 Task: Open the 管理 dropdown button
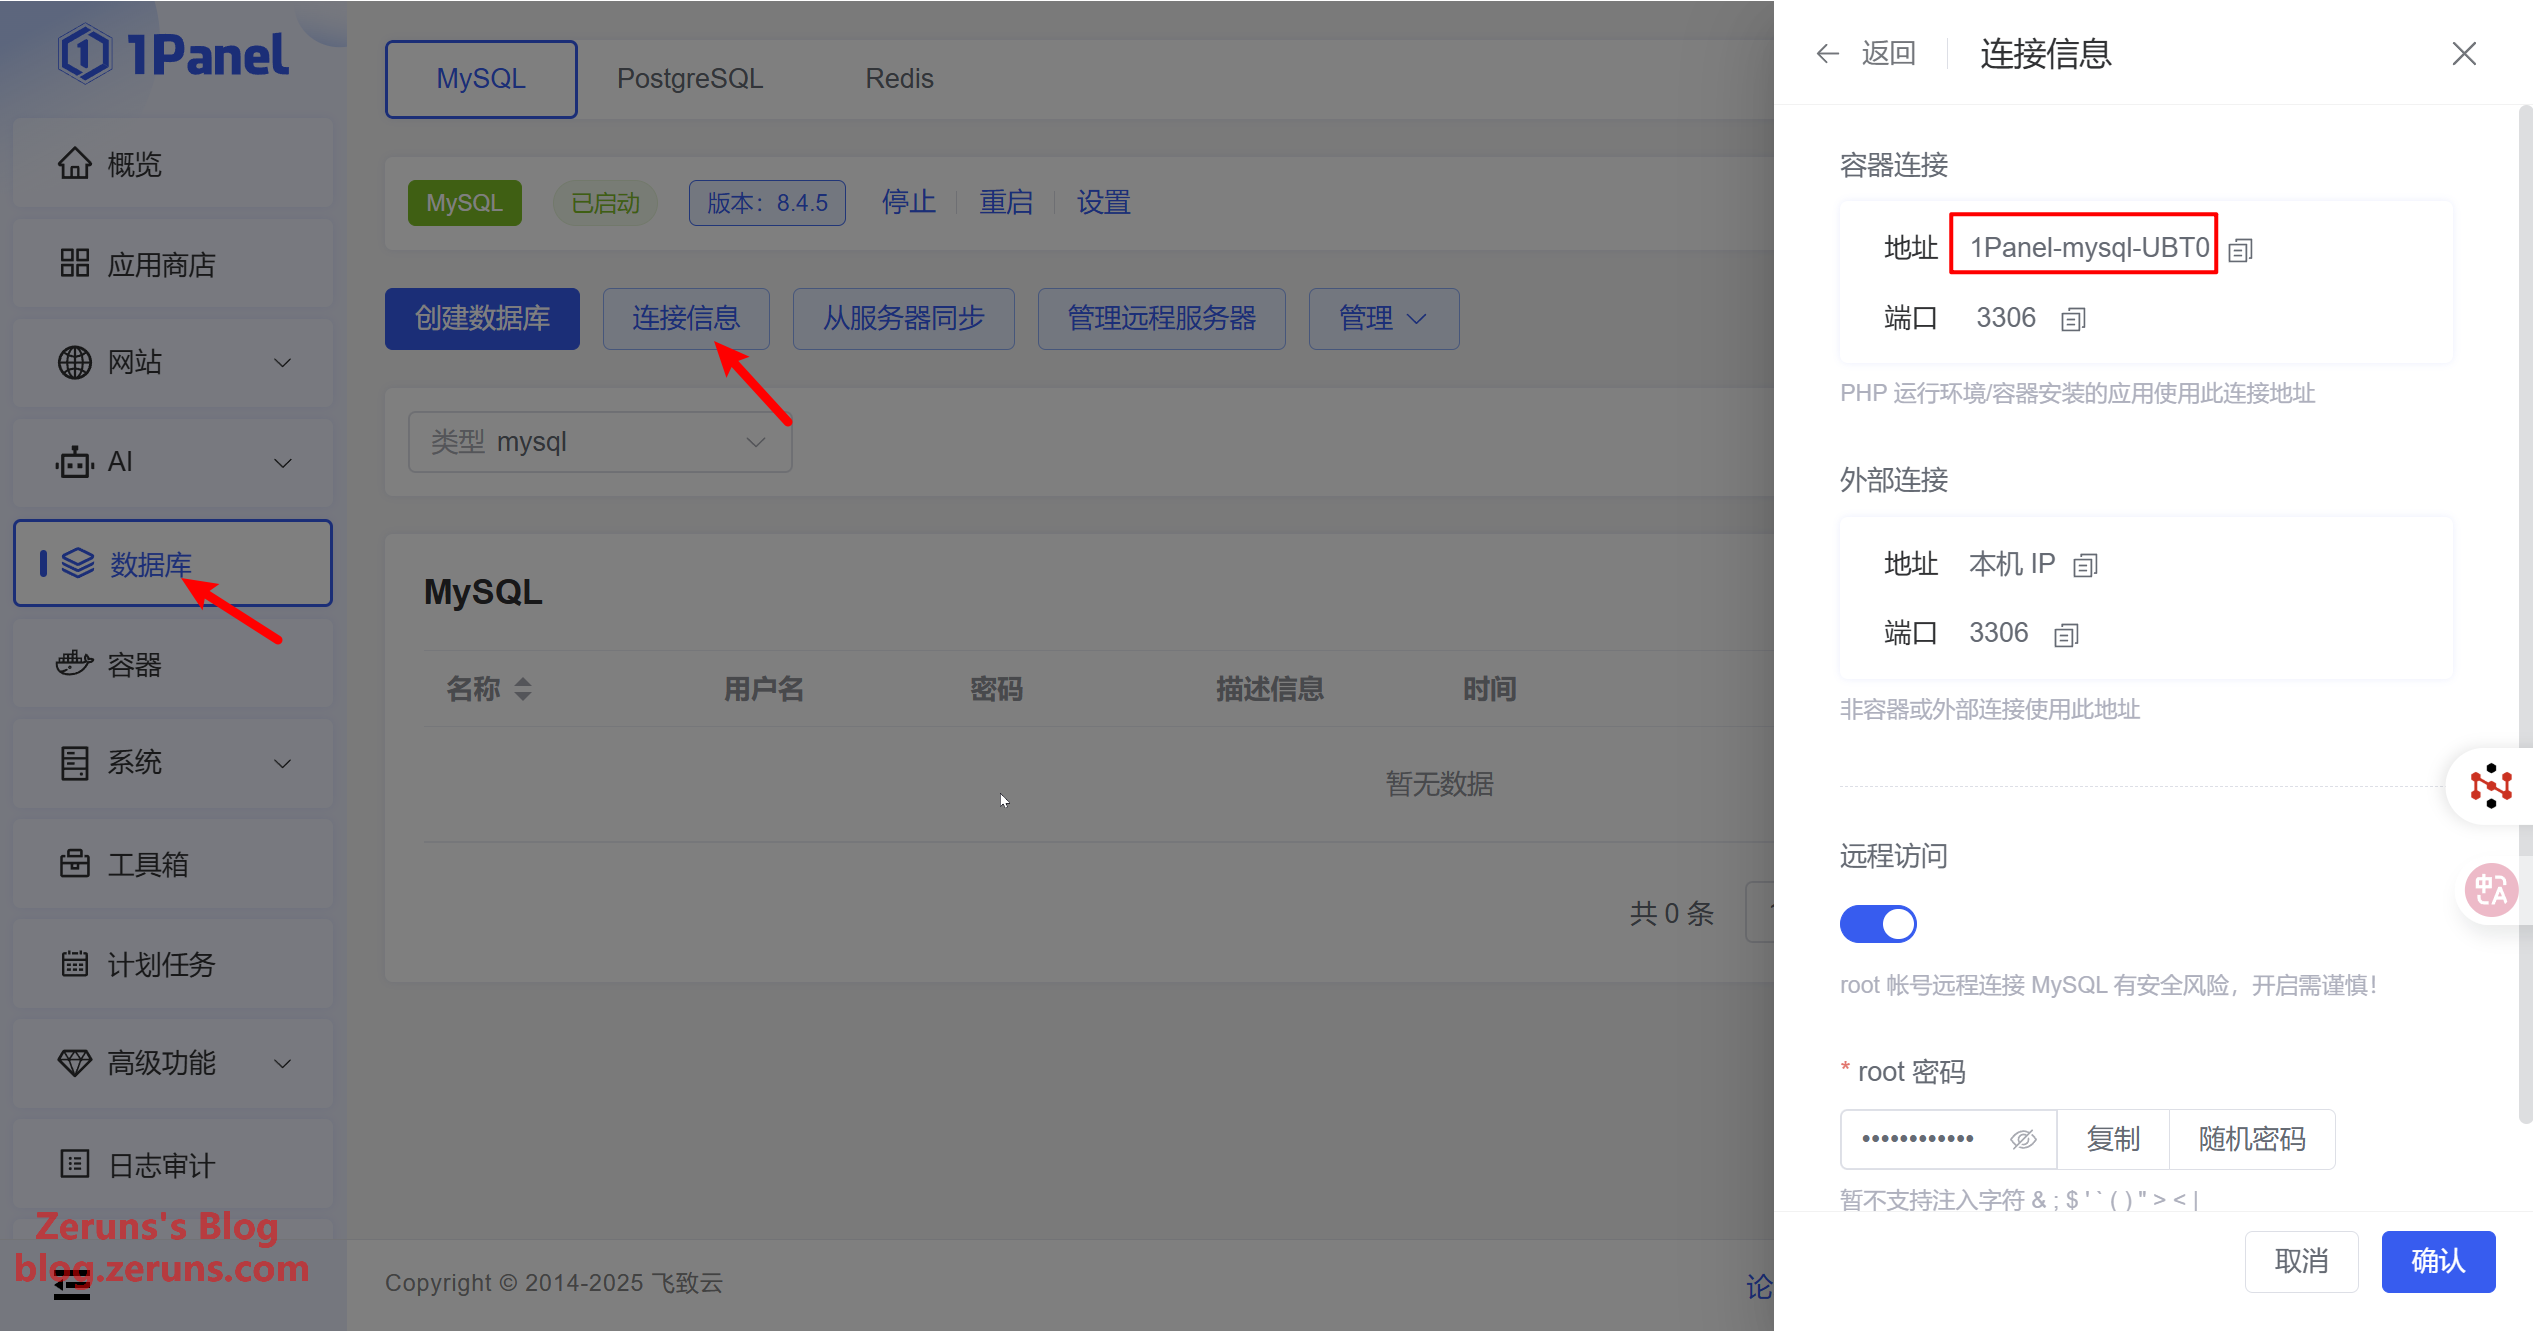[x=1384, y=319]
